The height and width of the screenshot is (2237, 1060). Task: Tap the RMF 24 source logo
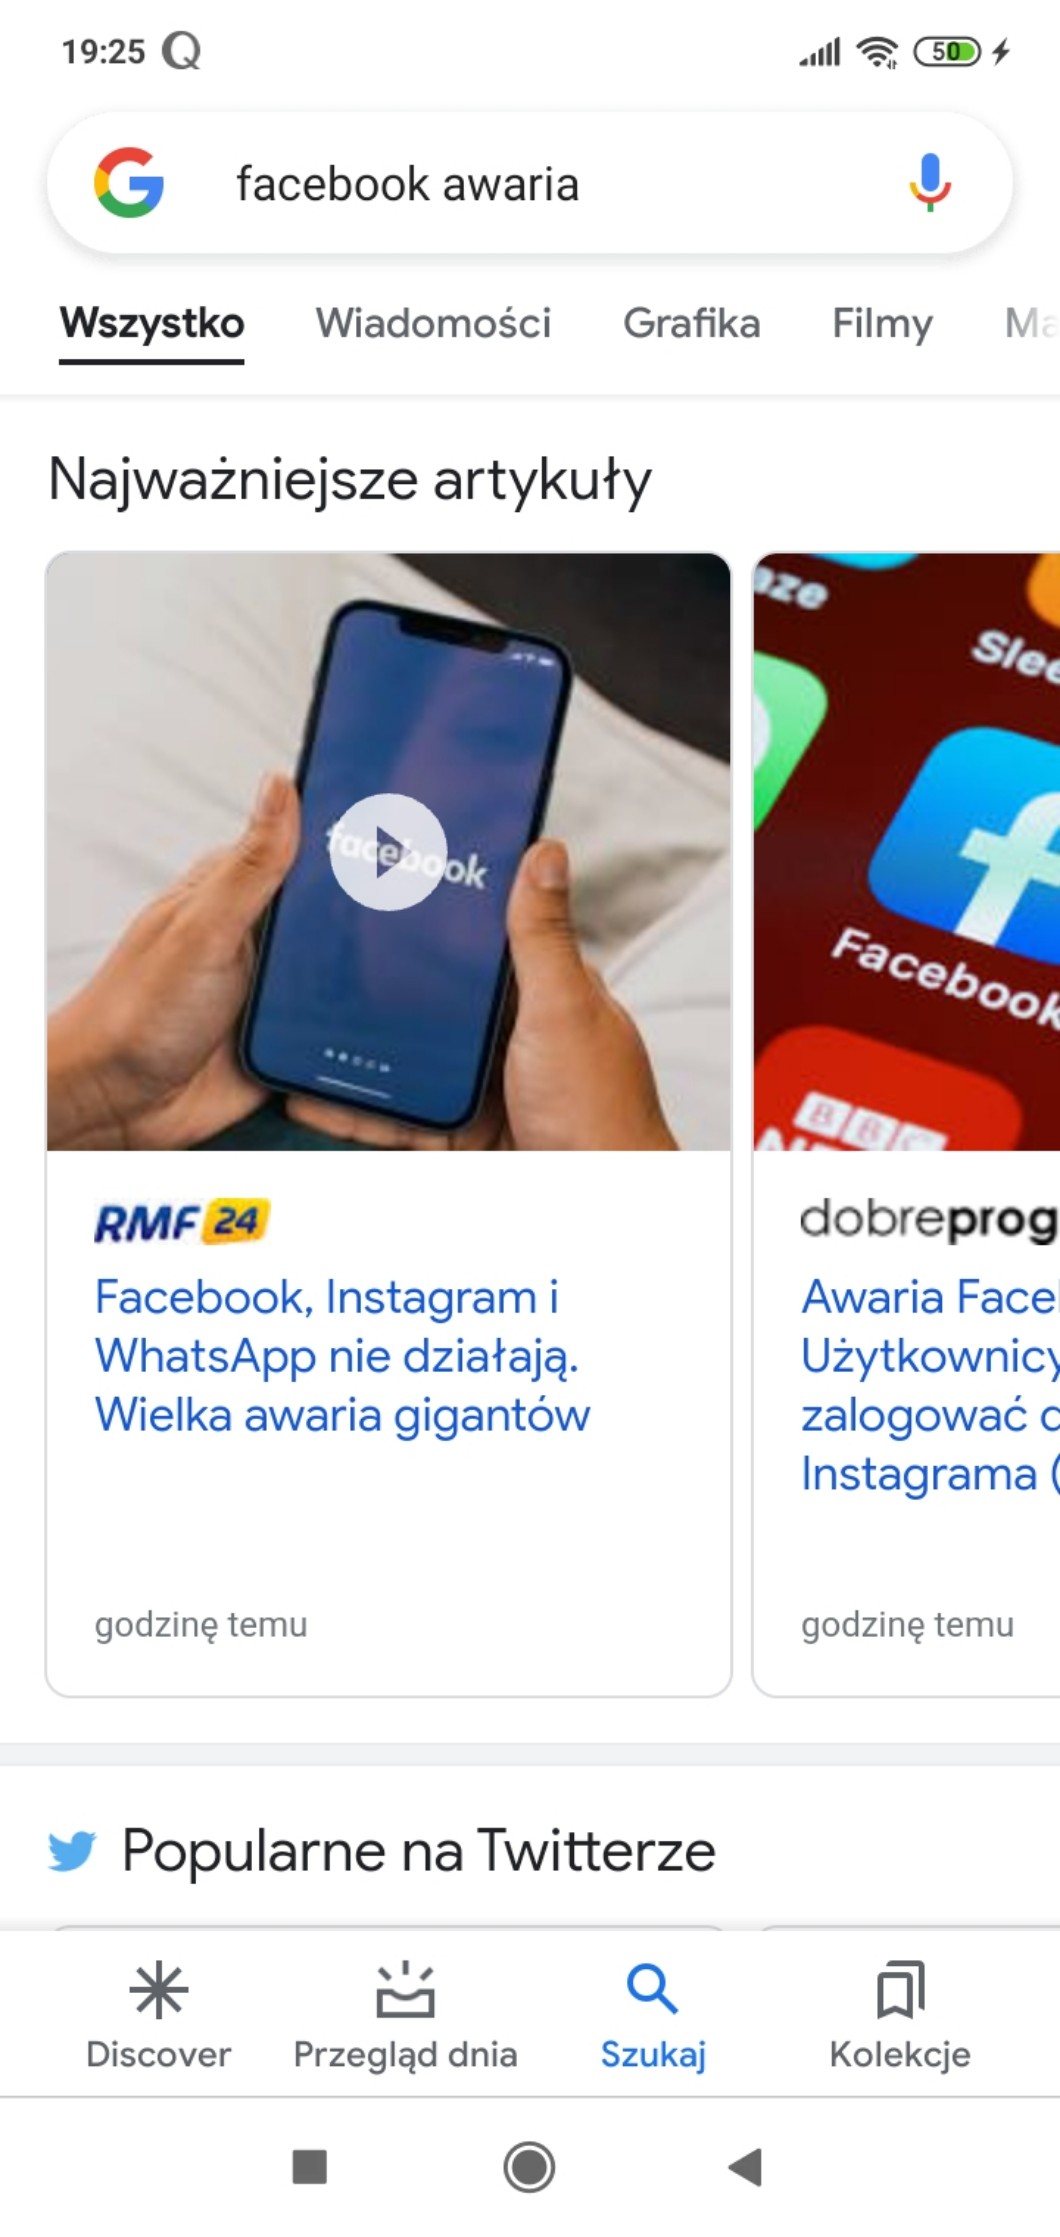pyautogui.click(x=182, y=1222)
